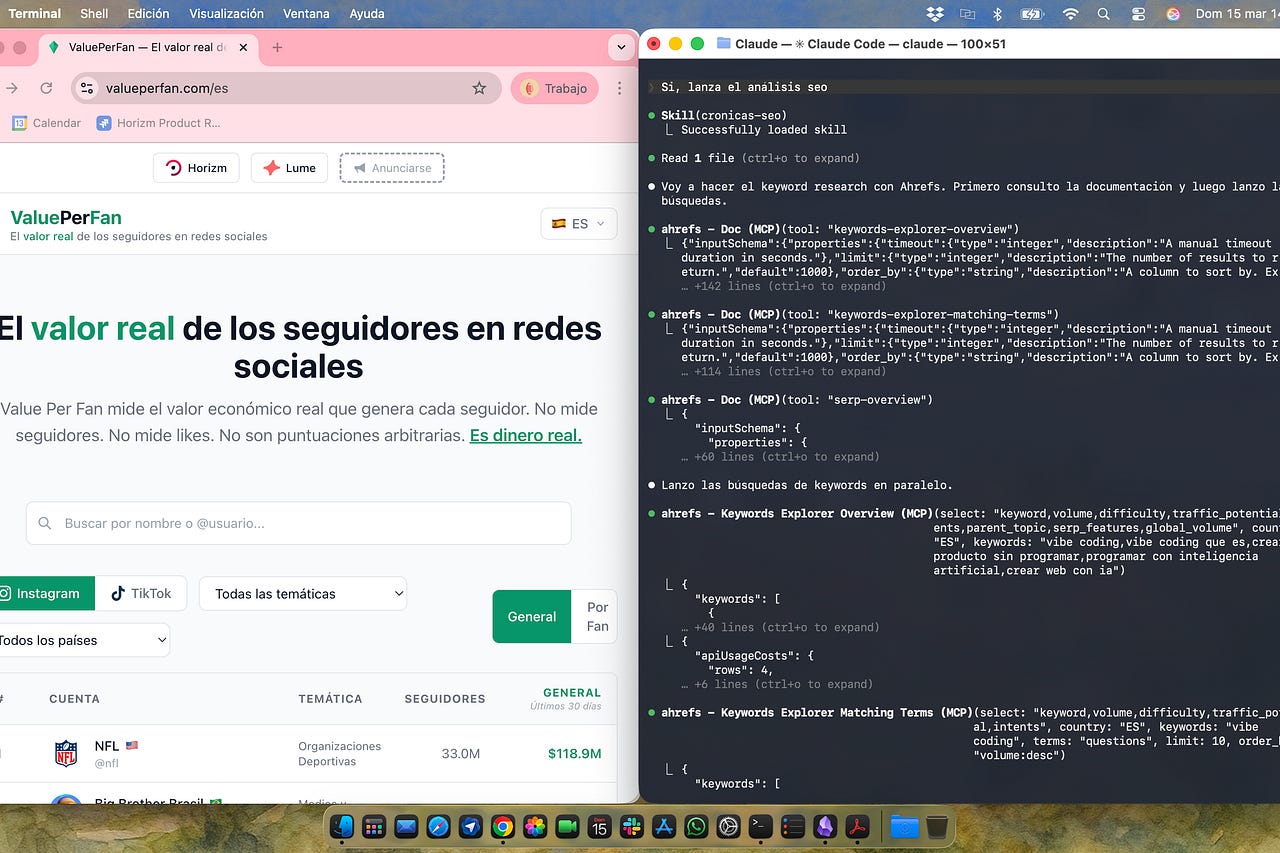Click the Wi-Fi status icon

point(1071,14)
